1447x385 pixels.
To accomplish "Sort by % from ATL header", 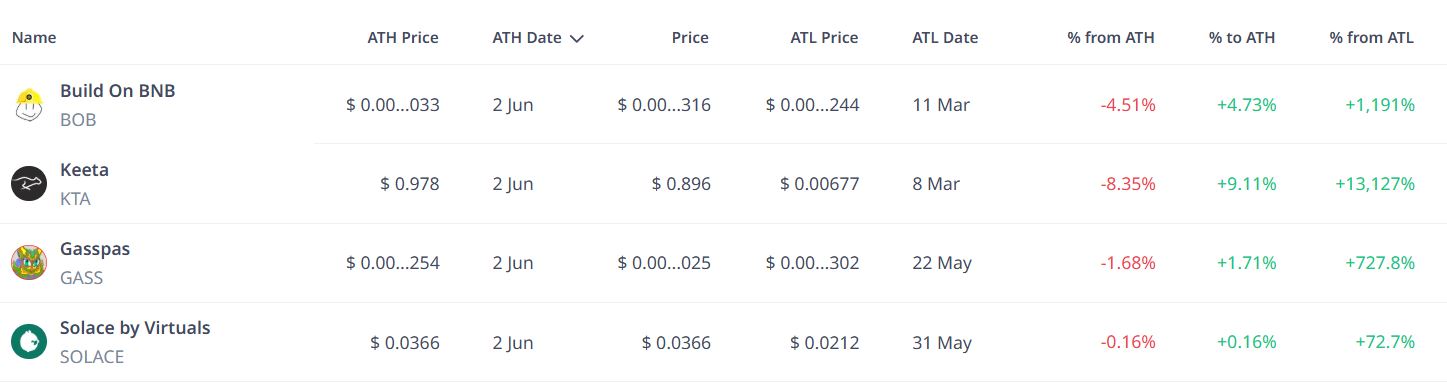I will tap(1372, 38).
